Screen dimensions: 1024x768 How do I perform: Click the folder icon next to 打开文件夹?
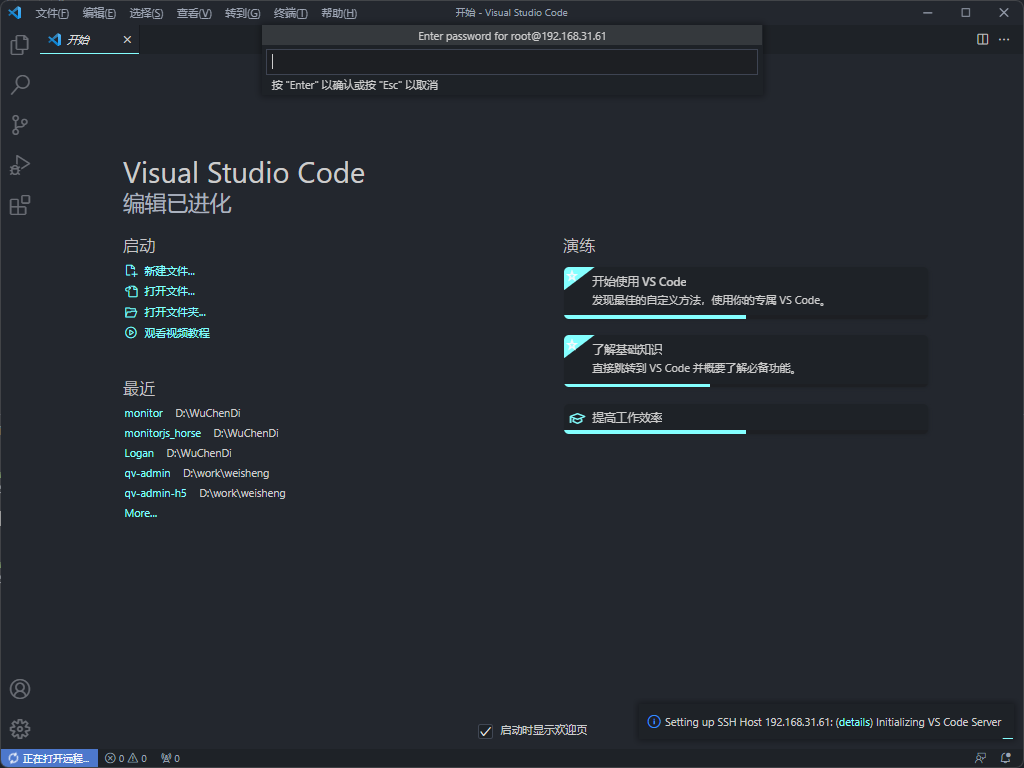(131, 312)
